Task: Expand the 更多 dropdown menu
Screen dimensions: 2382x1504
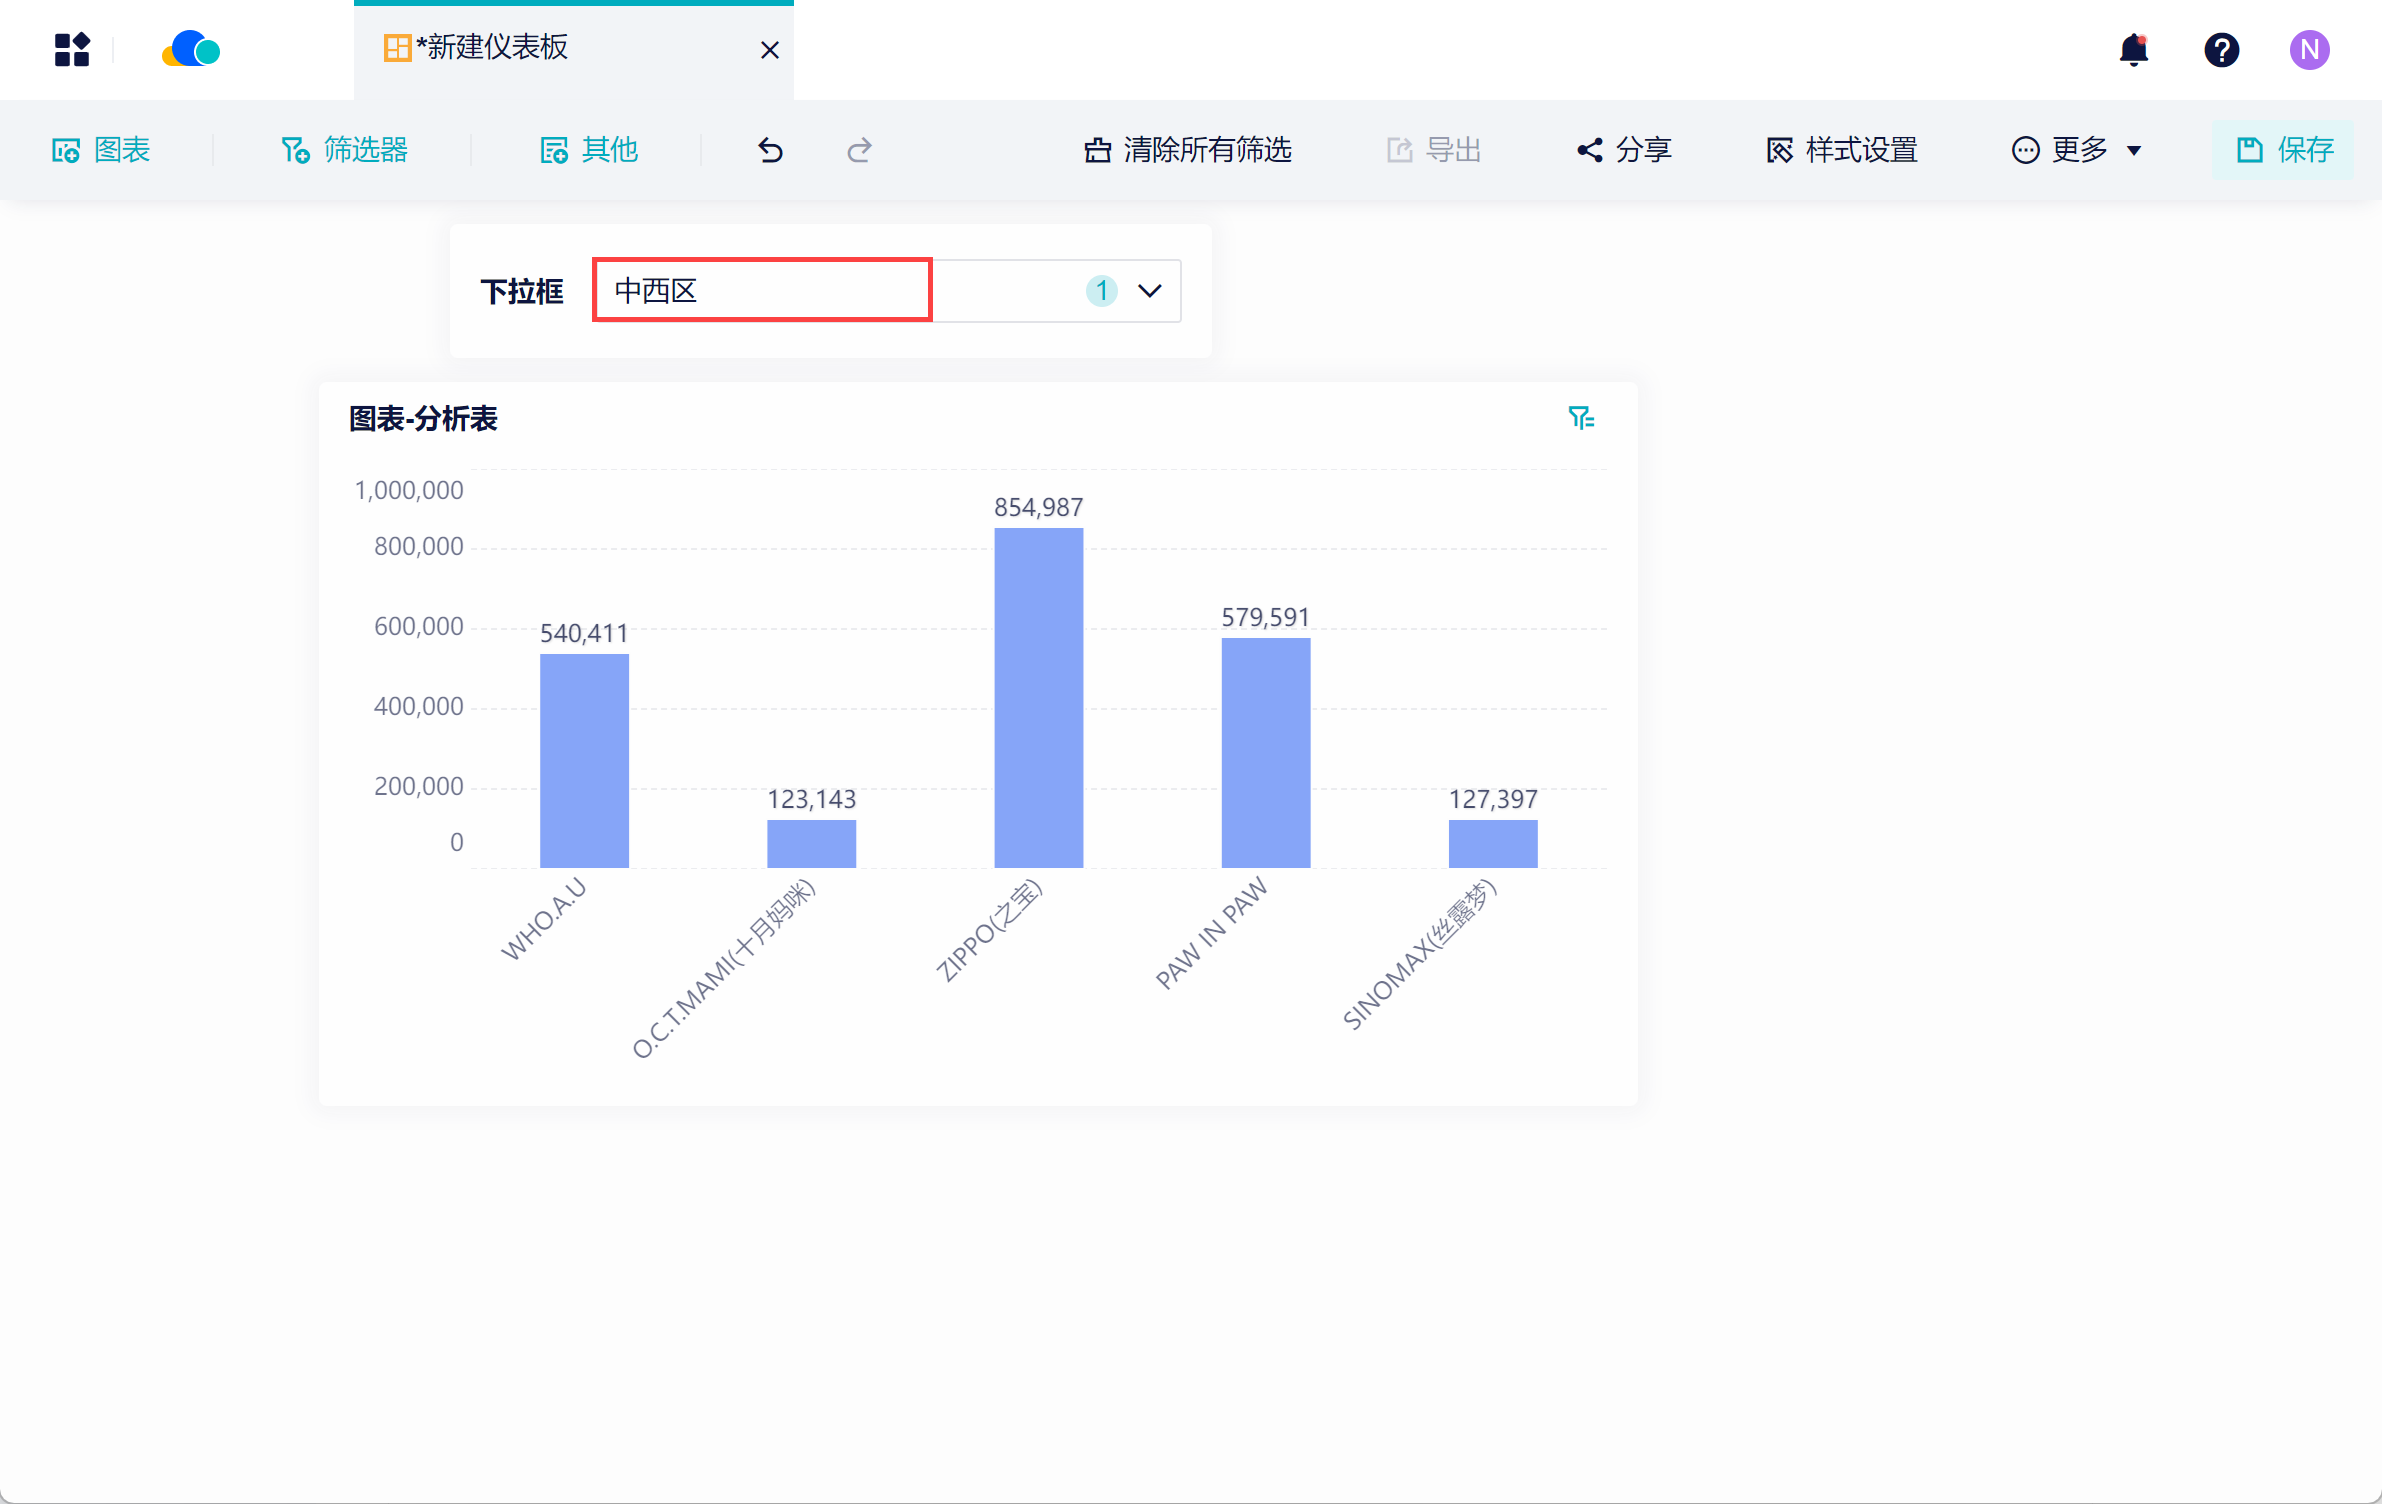Action: pos(2077,150)
